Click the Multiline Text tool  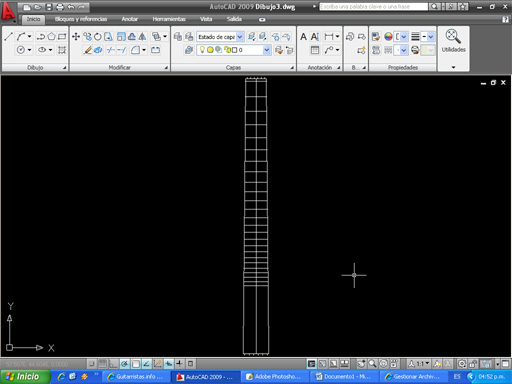303,36
